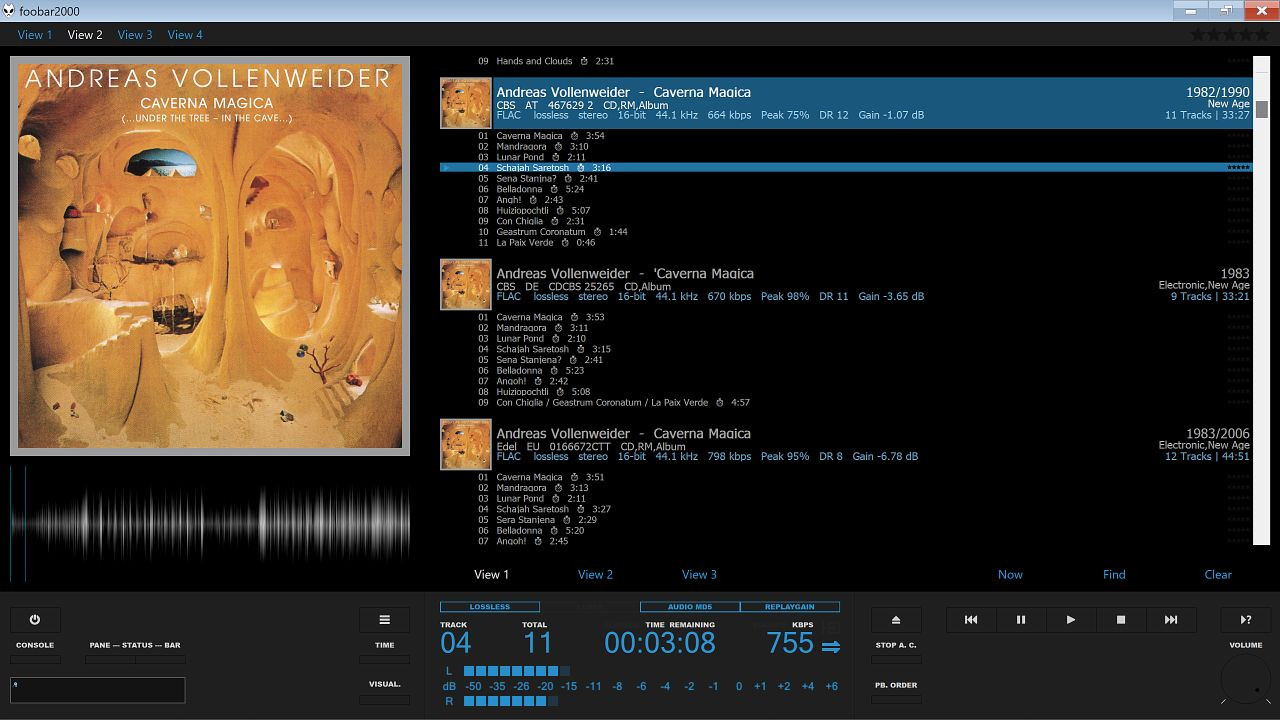
Task: Stop playback with the stop button
Action: (x=1121, y=620)
